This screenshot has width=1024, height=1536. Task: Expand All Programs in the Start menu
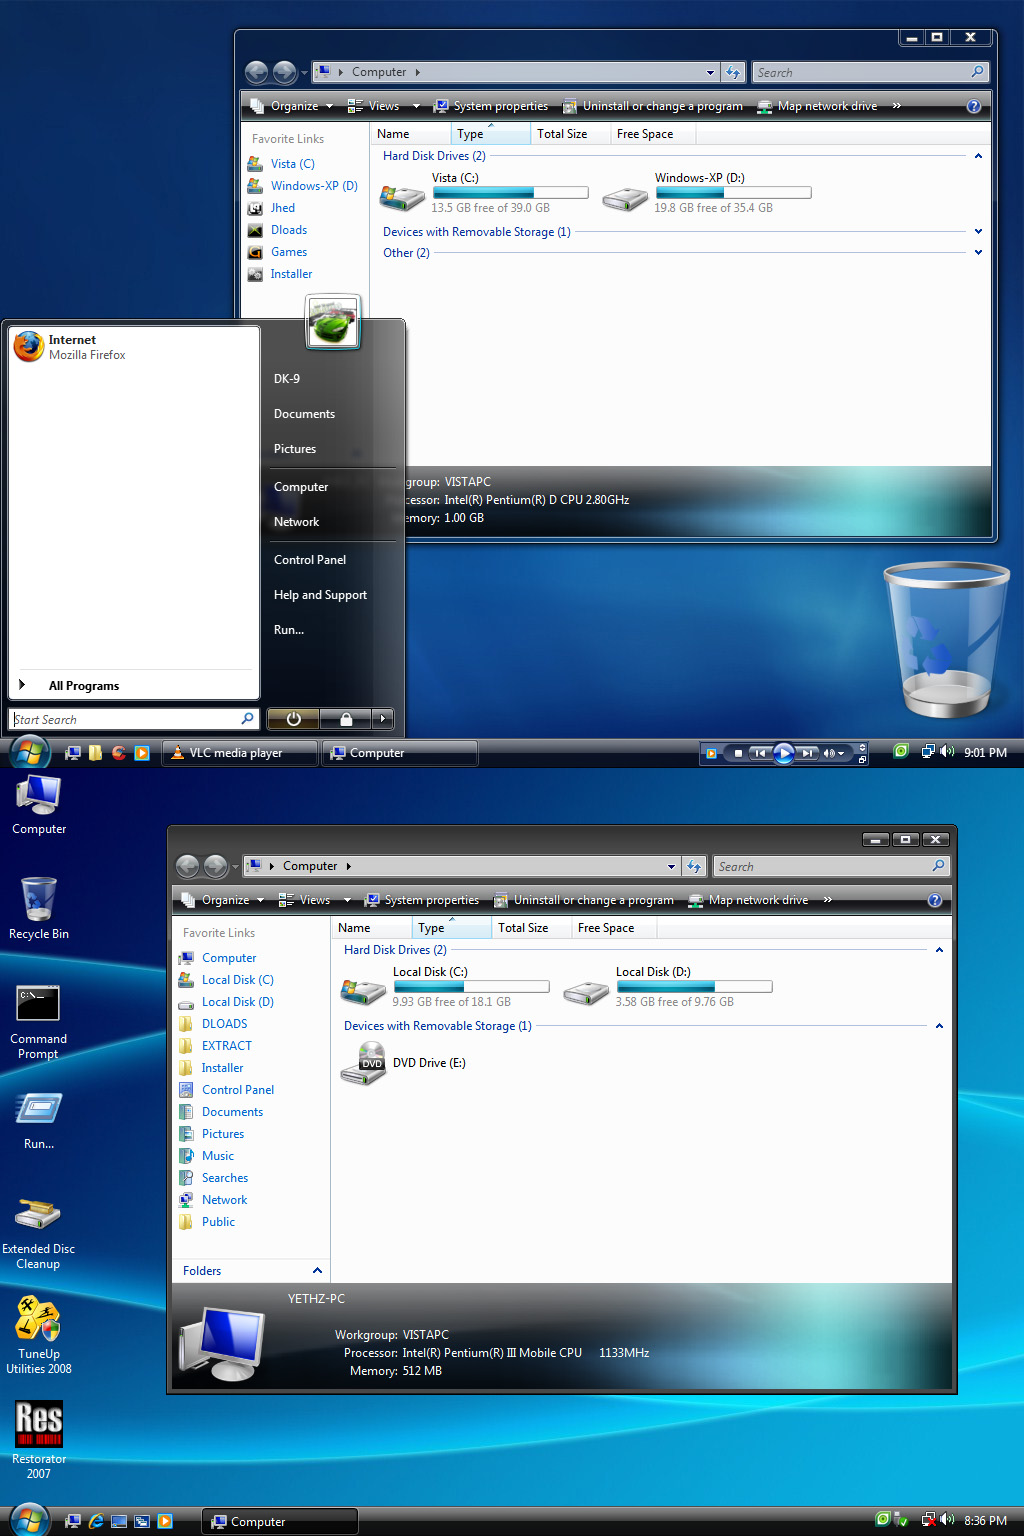[x=83, y=686]
